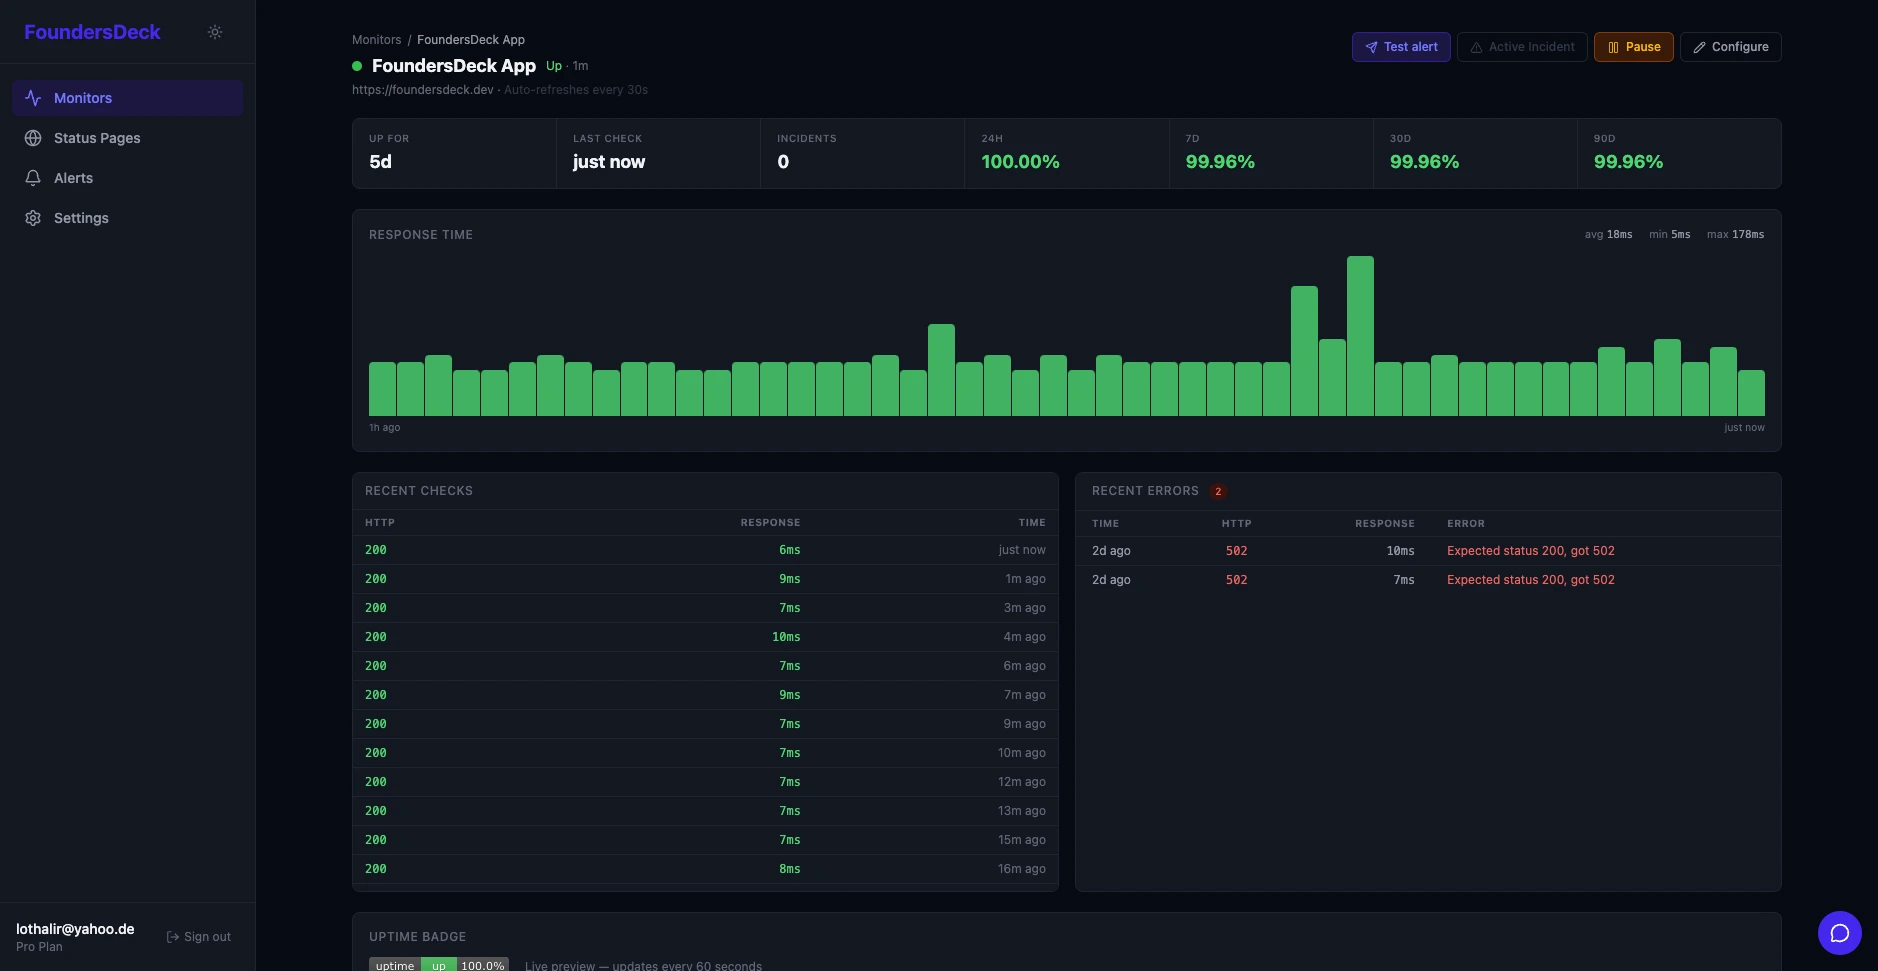Click the Active Incident warning triangle icon

(1476, 47)
